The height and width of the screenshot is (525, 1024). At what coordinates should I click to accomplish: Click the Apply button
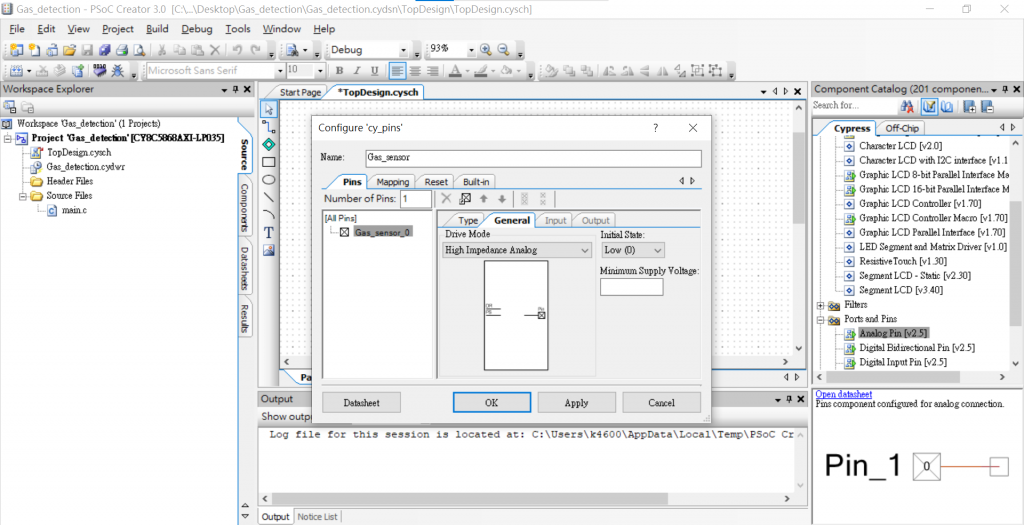577,403
